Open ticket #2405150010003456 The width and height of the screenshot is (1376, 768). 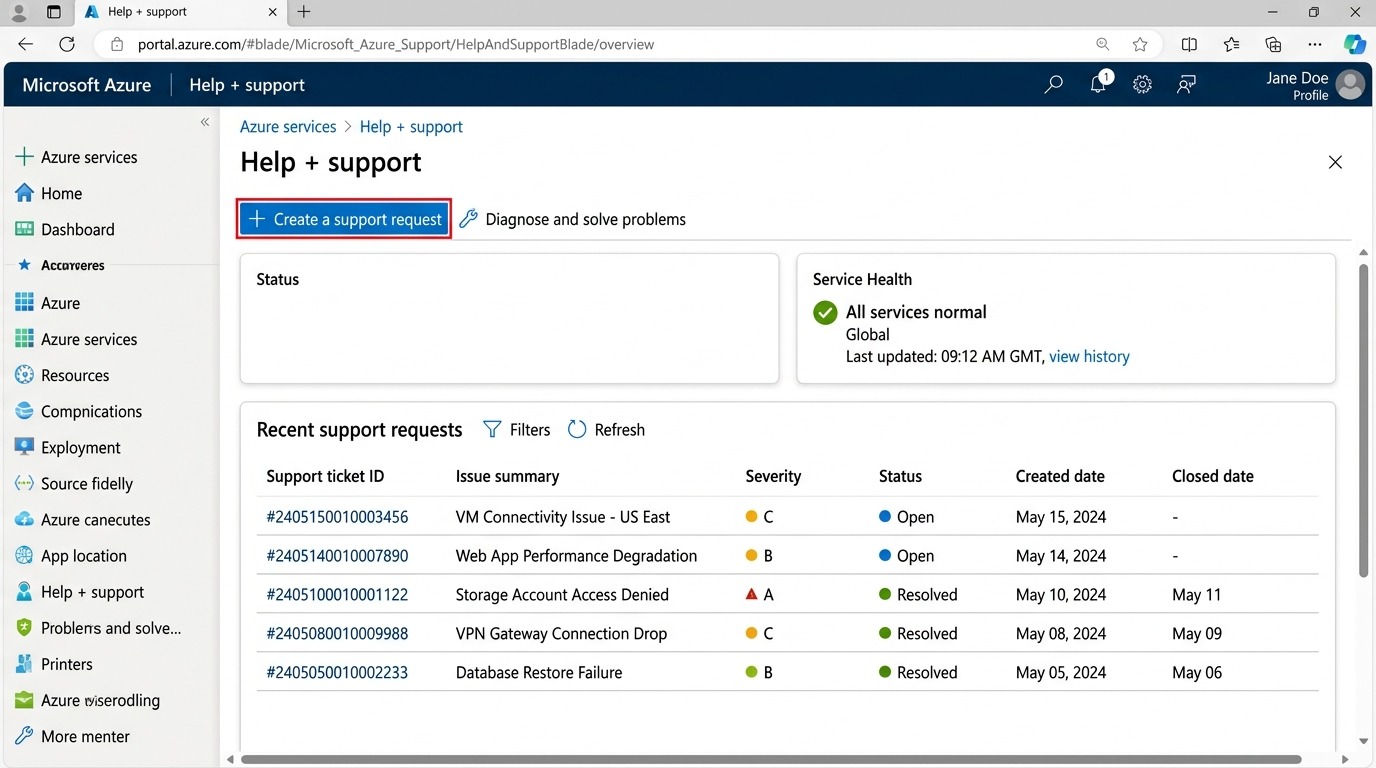click(337, 517)
